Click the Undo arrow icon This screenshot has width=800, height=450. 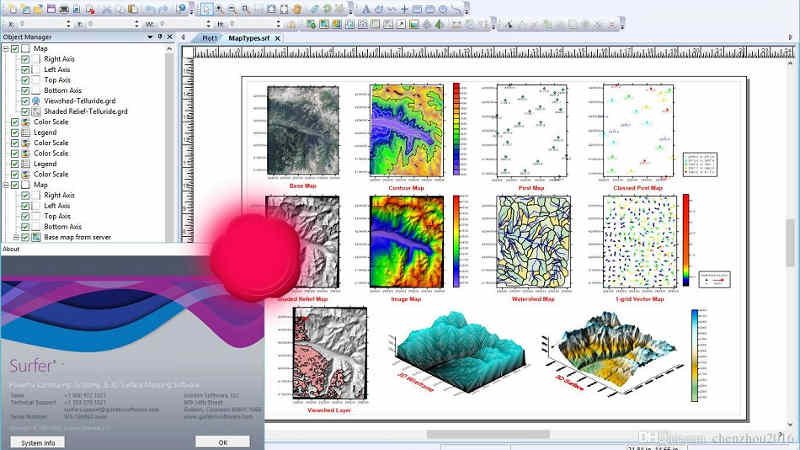click(149, 9)
